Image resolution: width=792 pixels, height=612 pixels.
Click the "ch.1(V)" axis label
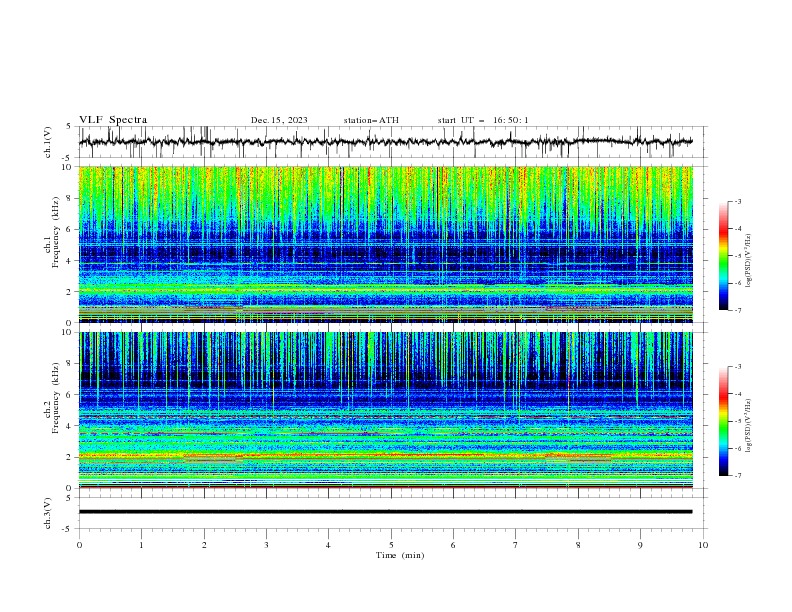click(48, 142)
